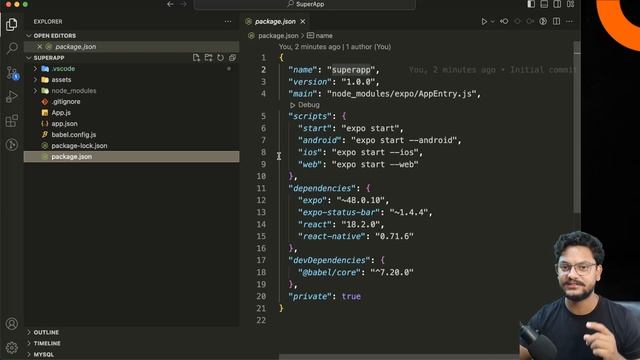Open the Run button dropdown arrow

pyautogui.click(x=493, y=21)
